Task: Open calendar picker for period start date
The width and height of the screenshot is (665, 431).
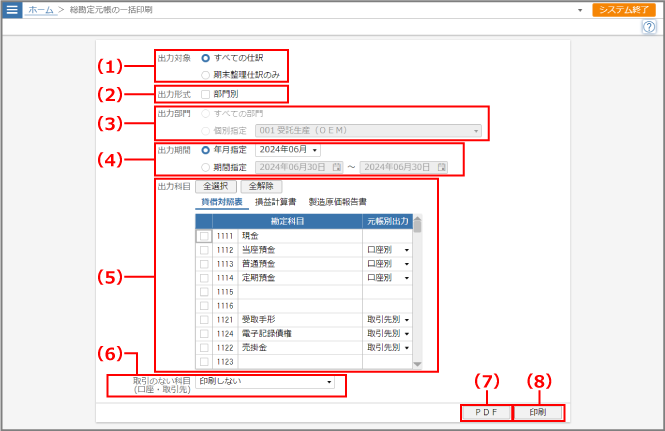Action: point(337,167)
